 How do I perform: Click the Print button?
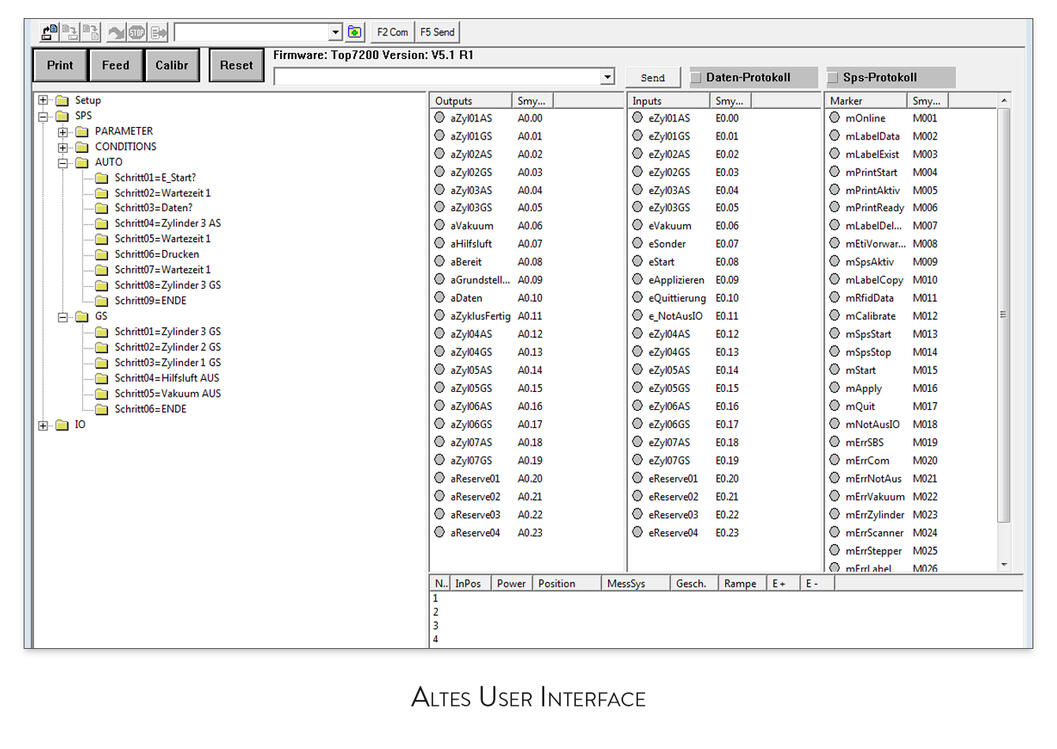pyautogui.click(x=60, y=65)
